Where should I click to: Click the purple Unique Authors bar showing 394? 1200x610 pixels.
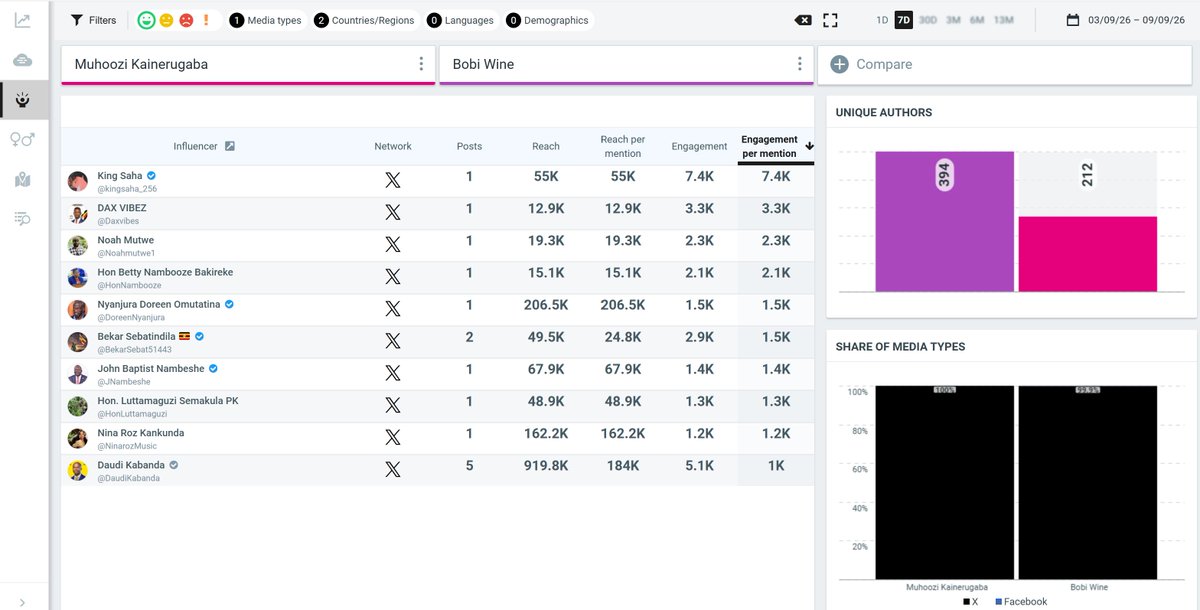coord(945,221)
